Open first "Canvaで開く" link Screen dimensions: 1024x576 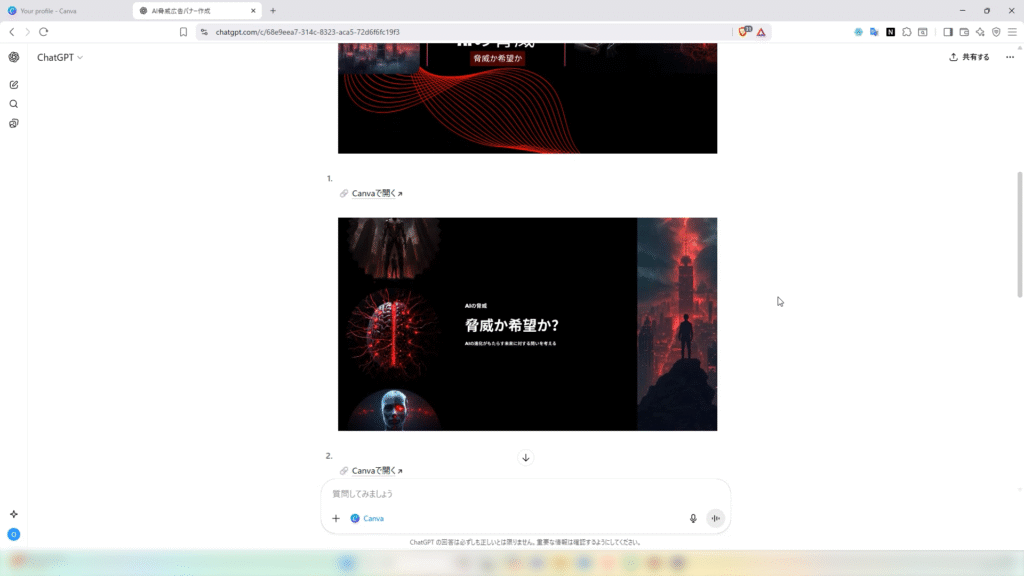pos(376,193)
